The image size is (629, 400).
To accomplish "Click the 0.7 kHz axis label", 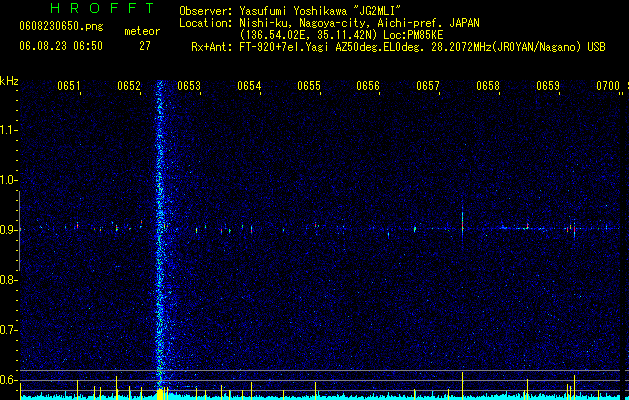I will (x=8, y=330).
